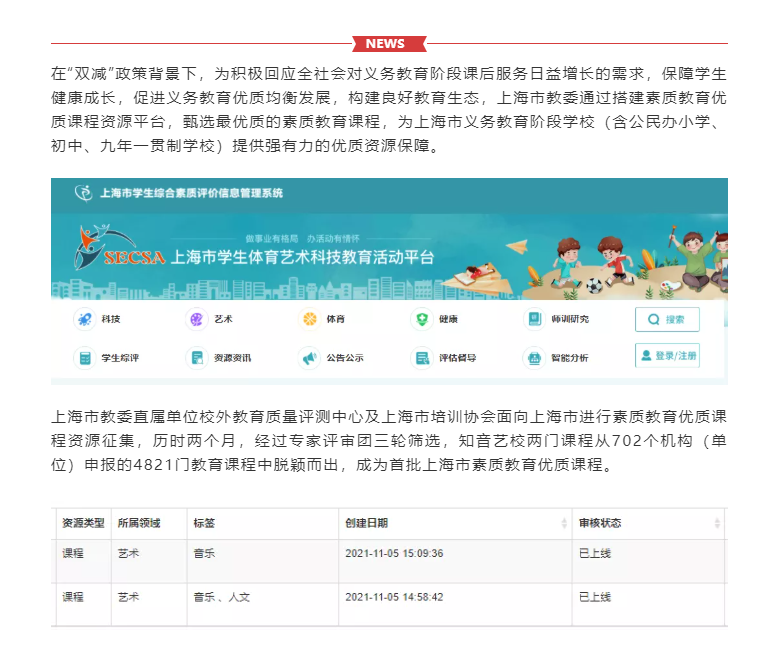Click the red NEWS badge
The image size is (782, 645).
pos(389,43)
